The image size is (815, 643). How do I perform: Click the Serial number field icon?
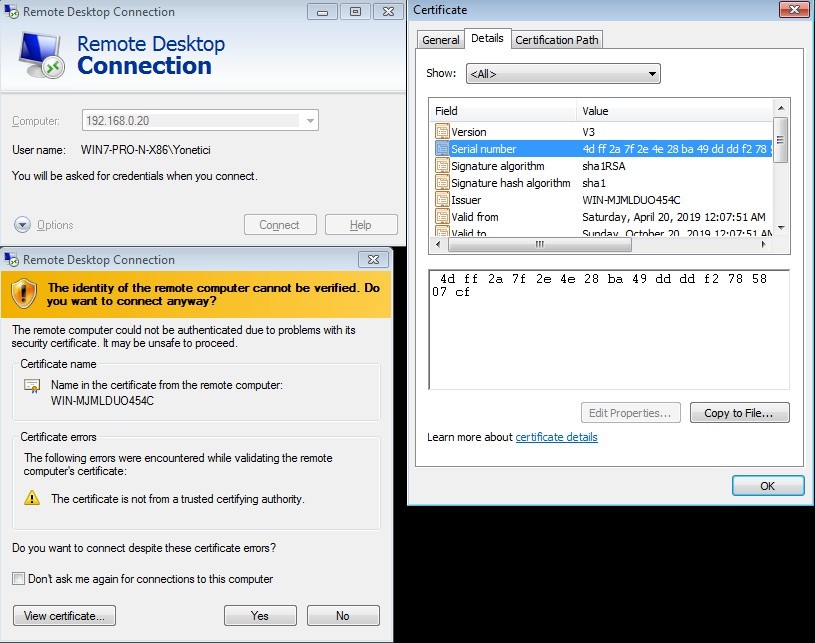pyautogui.click(x=442, y=149)
